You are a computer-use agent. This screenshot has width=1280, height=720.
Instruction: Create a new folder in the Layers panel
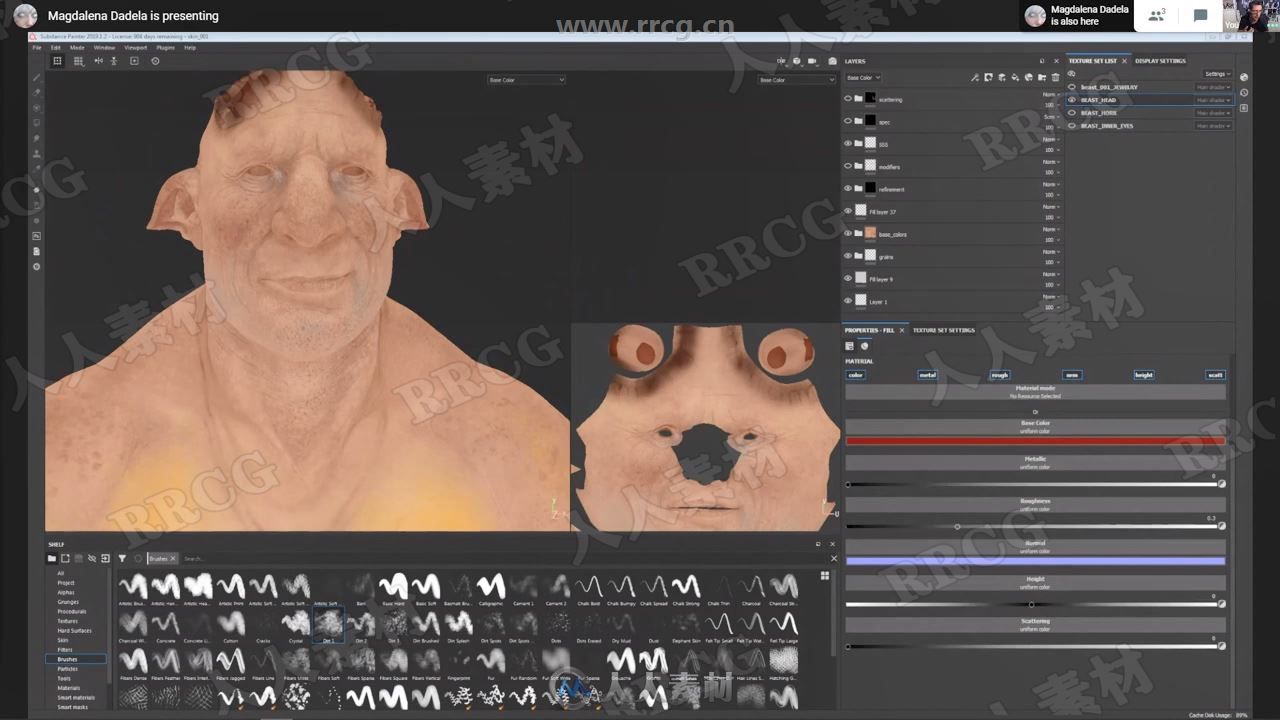[1042, 77]
